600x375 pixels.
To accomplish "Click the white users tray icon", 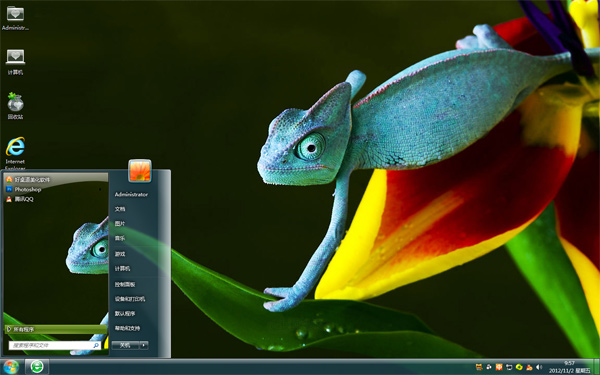I will pyautogui.click(x=489, y=367).
